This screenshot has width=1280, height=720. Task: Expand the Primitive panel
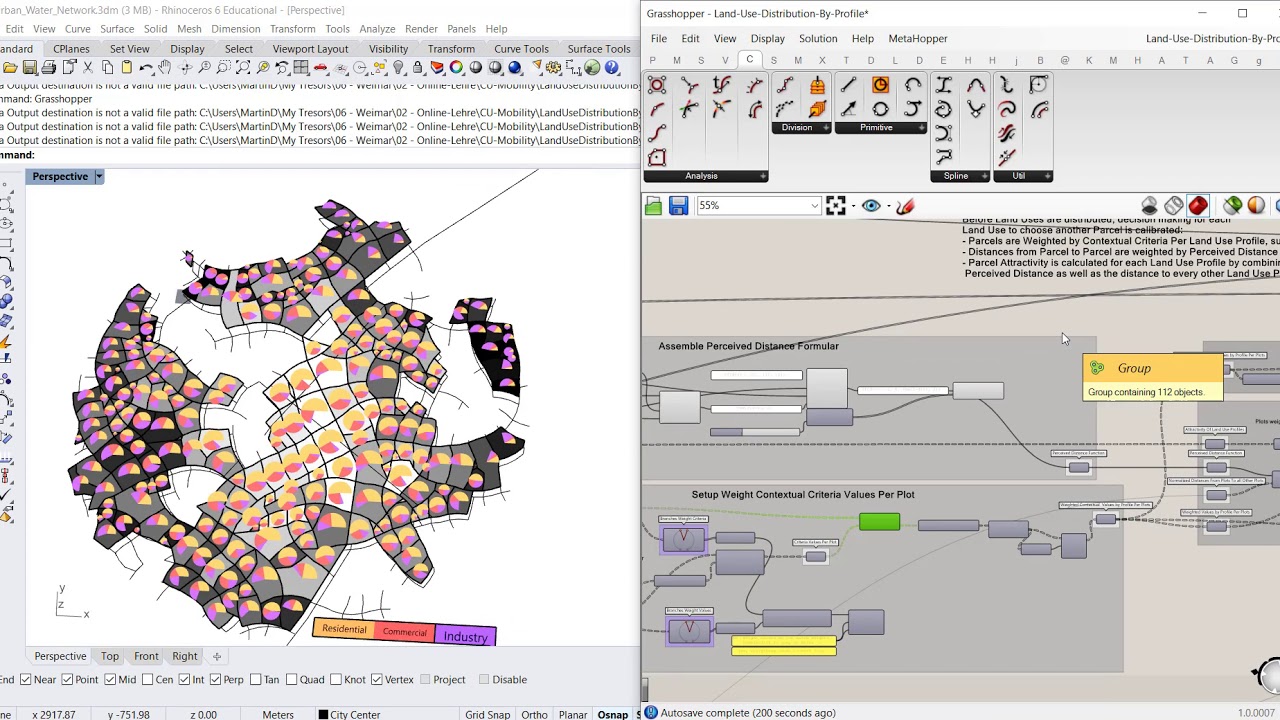921,127
